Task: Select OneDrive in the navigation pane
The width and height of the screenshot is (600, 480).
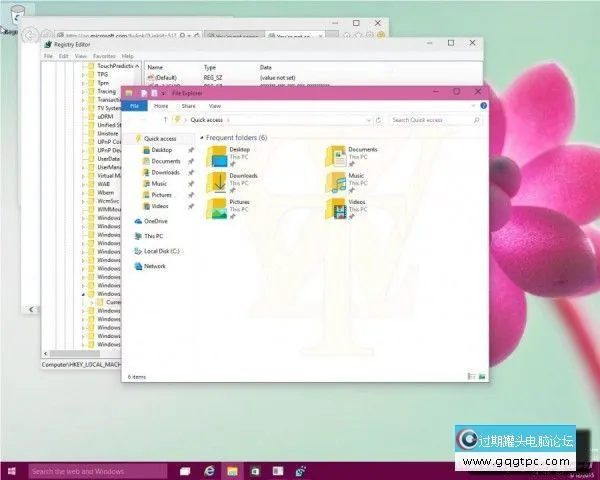Action: pos(155,221)
